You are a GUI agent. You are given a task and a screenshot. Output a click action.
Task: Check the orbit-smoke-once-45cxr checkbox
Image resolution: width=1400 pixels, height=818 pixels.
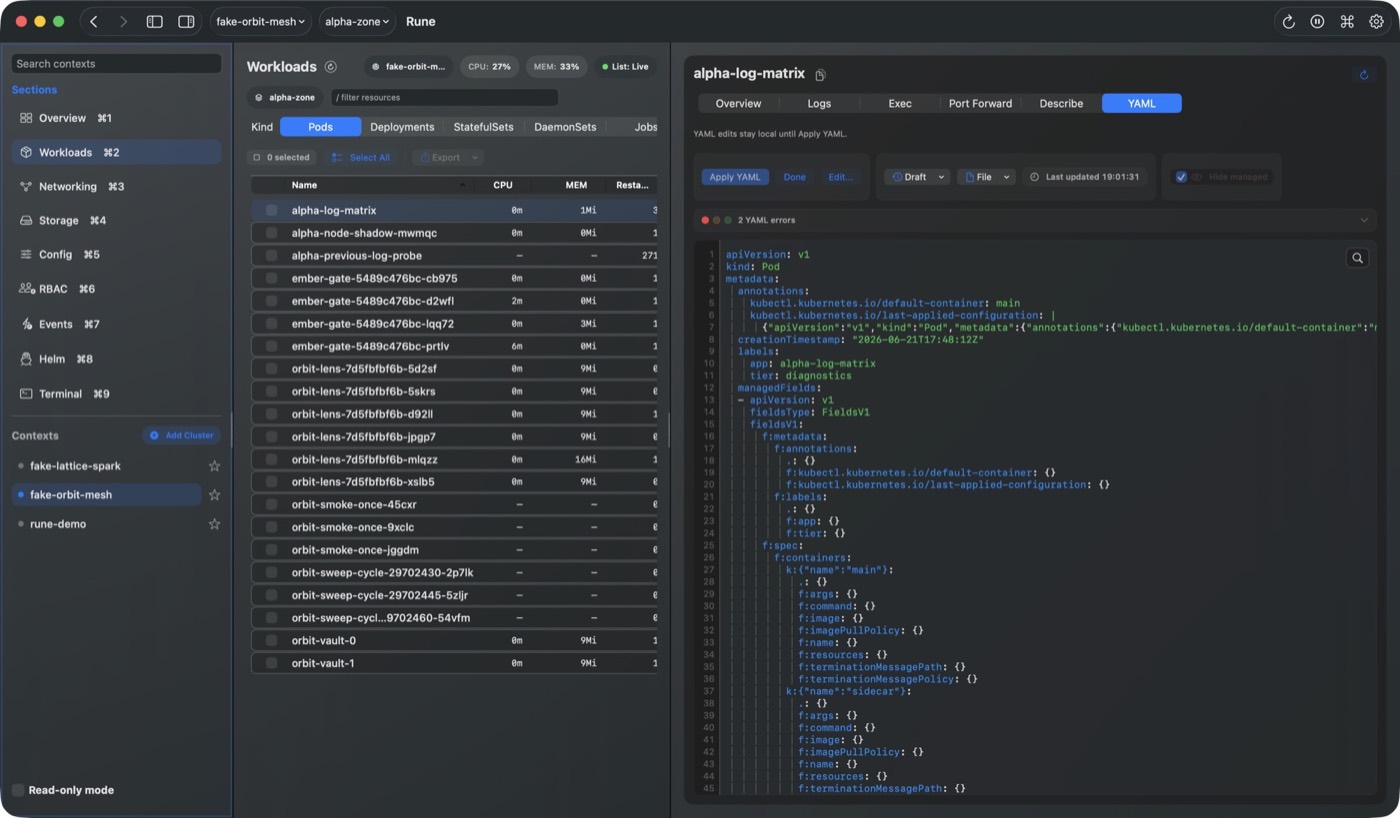(x=271, y=505)
